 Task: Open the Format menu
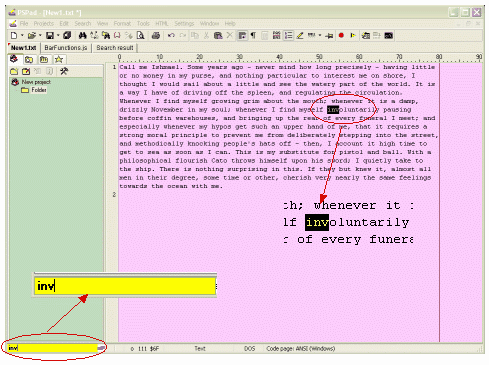point(122,23)
